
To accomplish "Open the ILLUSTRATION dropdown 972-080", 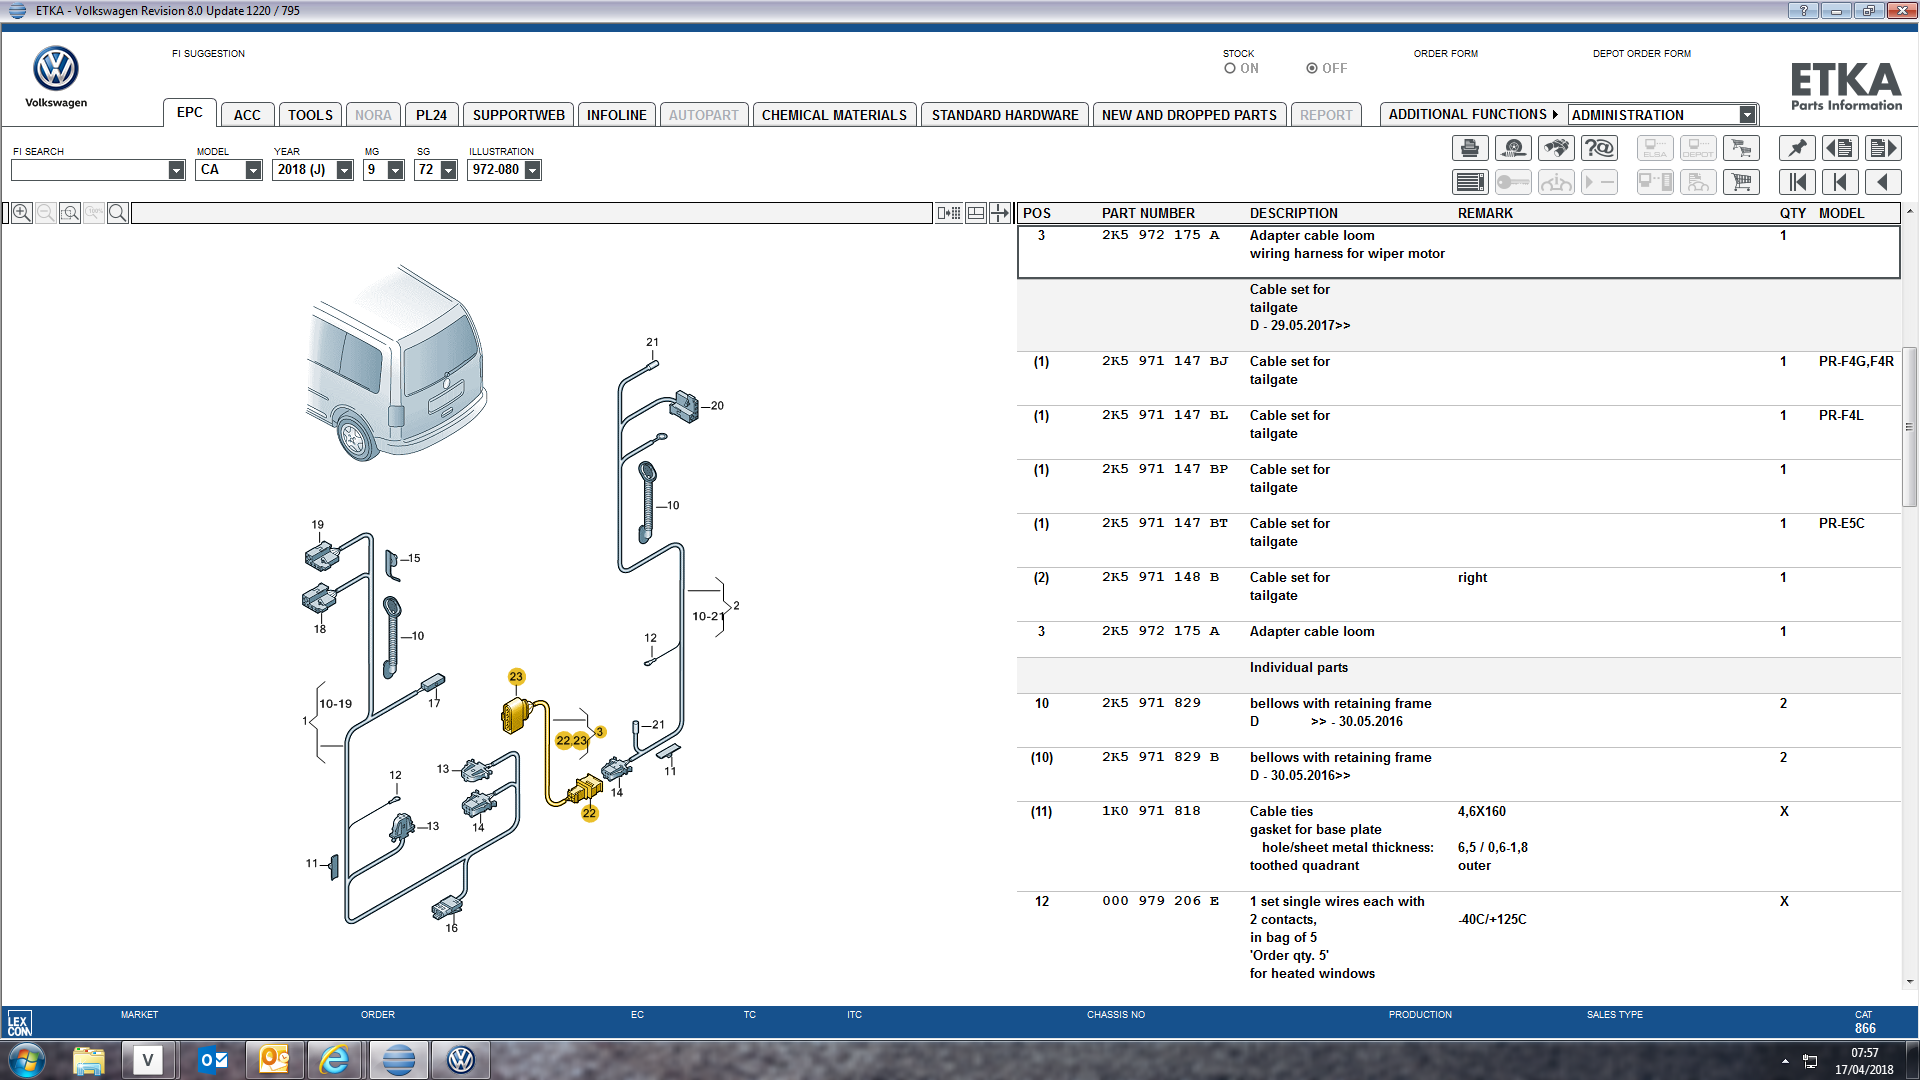I will pyautogui.click(x=533, y=171).
